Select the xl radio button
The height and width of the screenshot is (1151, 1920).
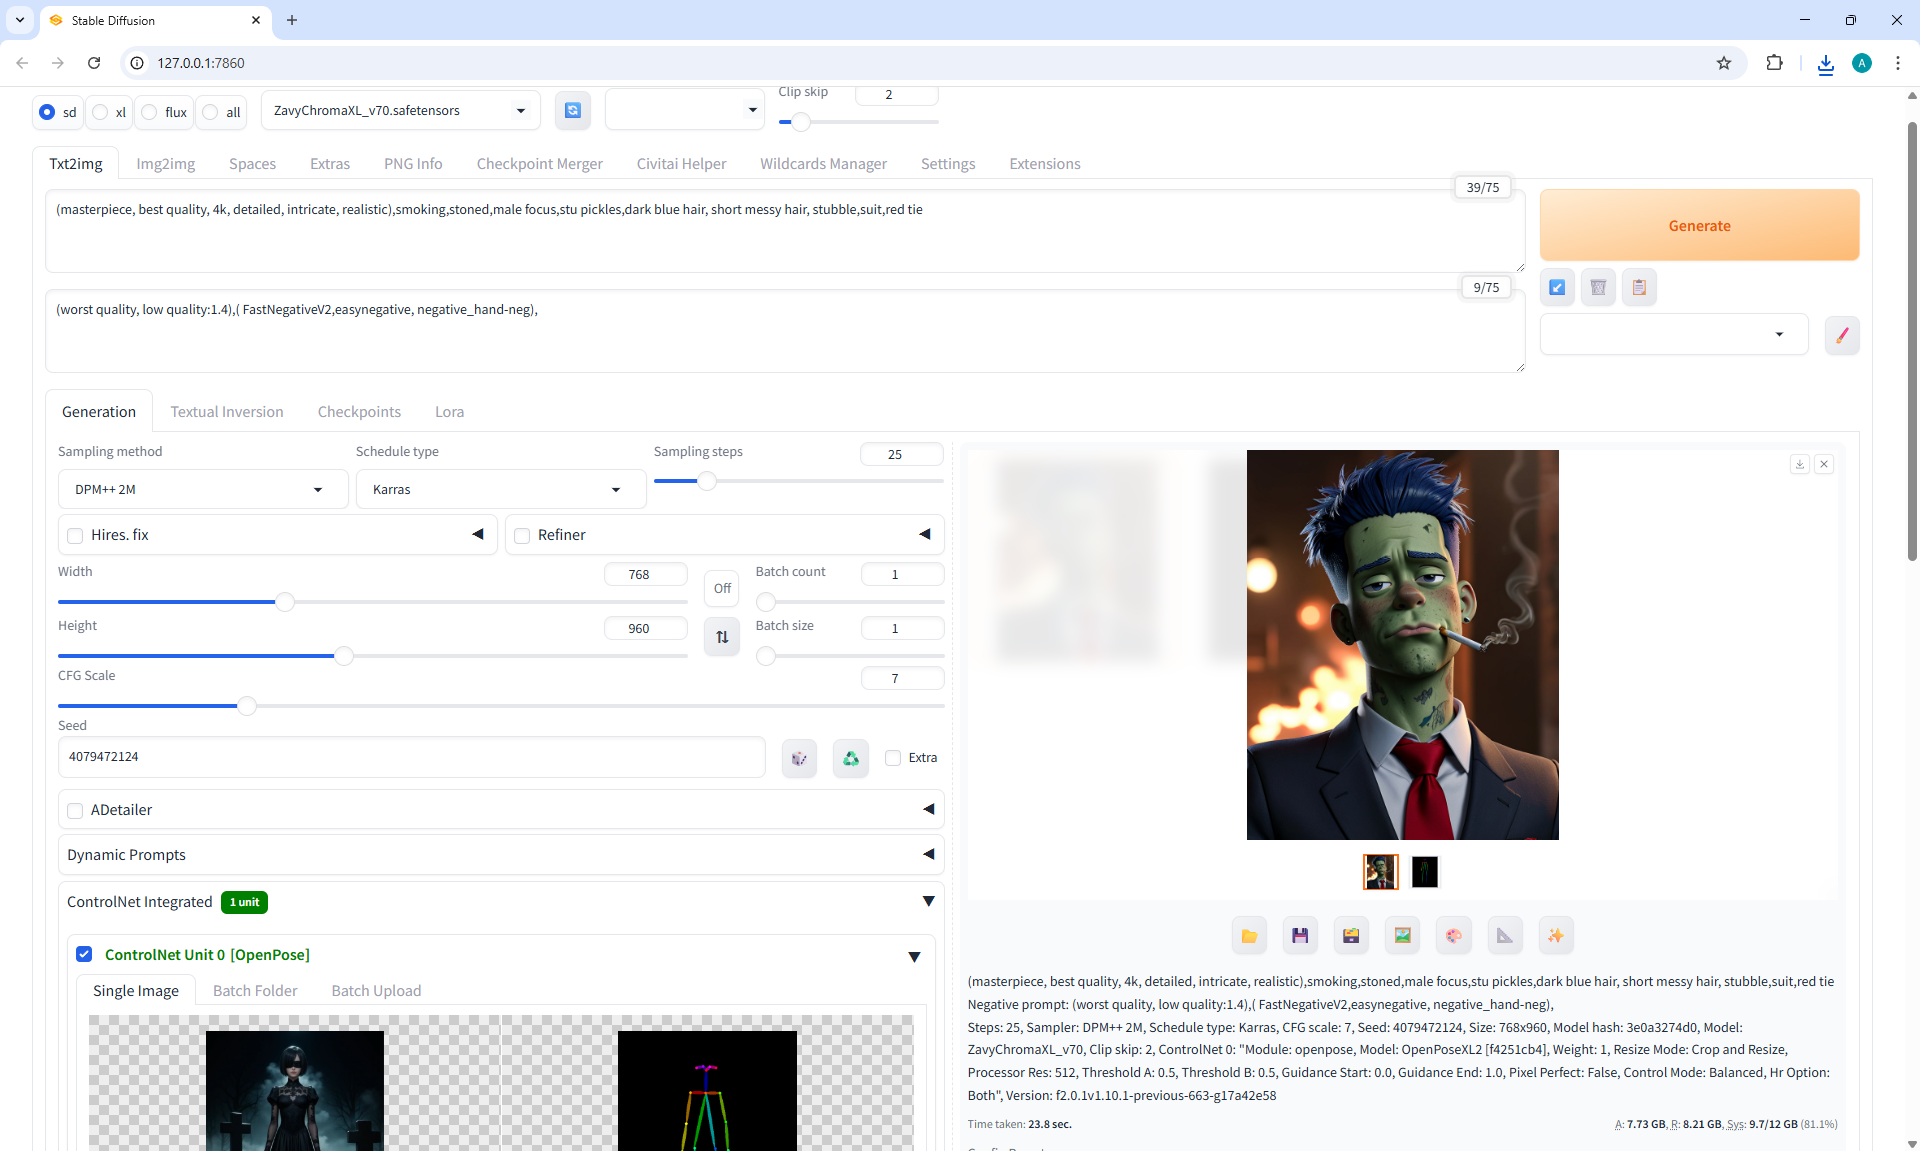point(100,112)
